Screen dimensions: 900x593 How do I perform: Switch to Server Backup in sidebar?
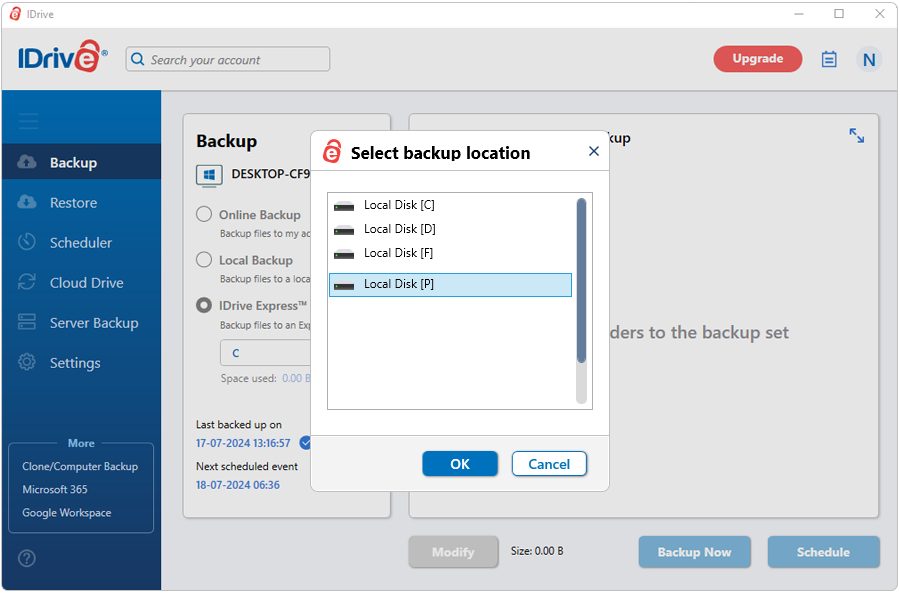coord(82,323)
